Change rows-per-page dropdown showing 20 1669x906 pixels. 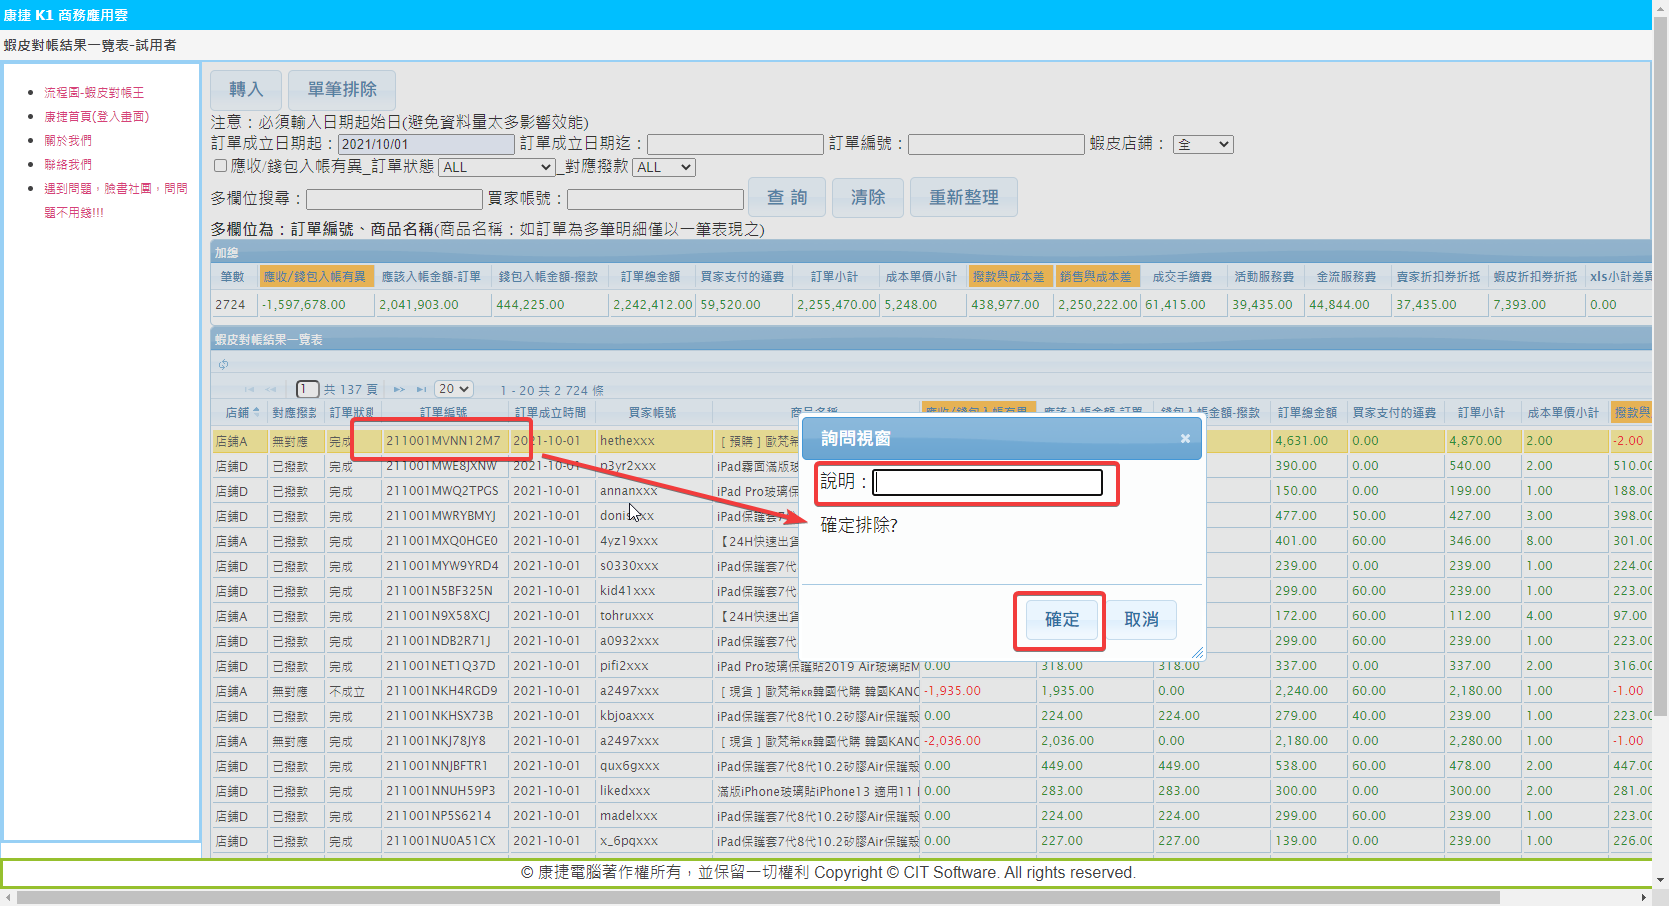[x=454, y=389]
